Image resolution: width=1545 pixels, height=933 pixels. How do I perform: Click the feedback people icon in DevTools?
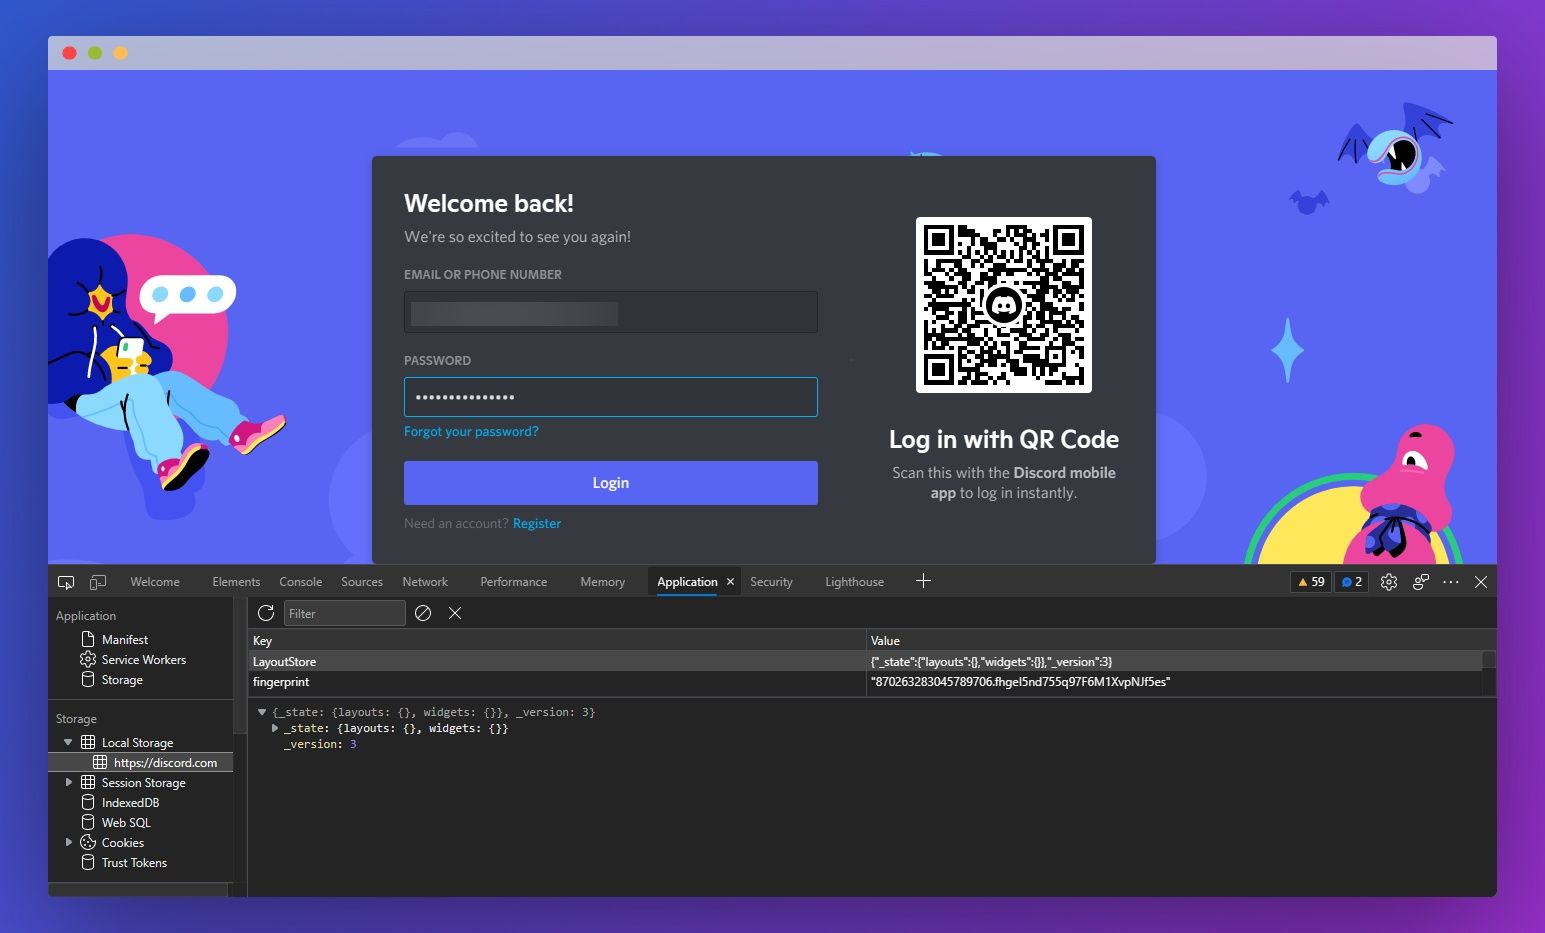click(1421, 582)
